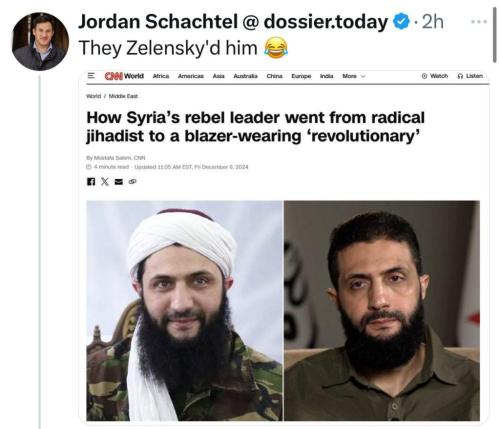Go to the Europe section

click(301, 76)
